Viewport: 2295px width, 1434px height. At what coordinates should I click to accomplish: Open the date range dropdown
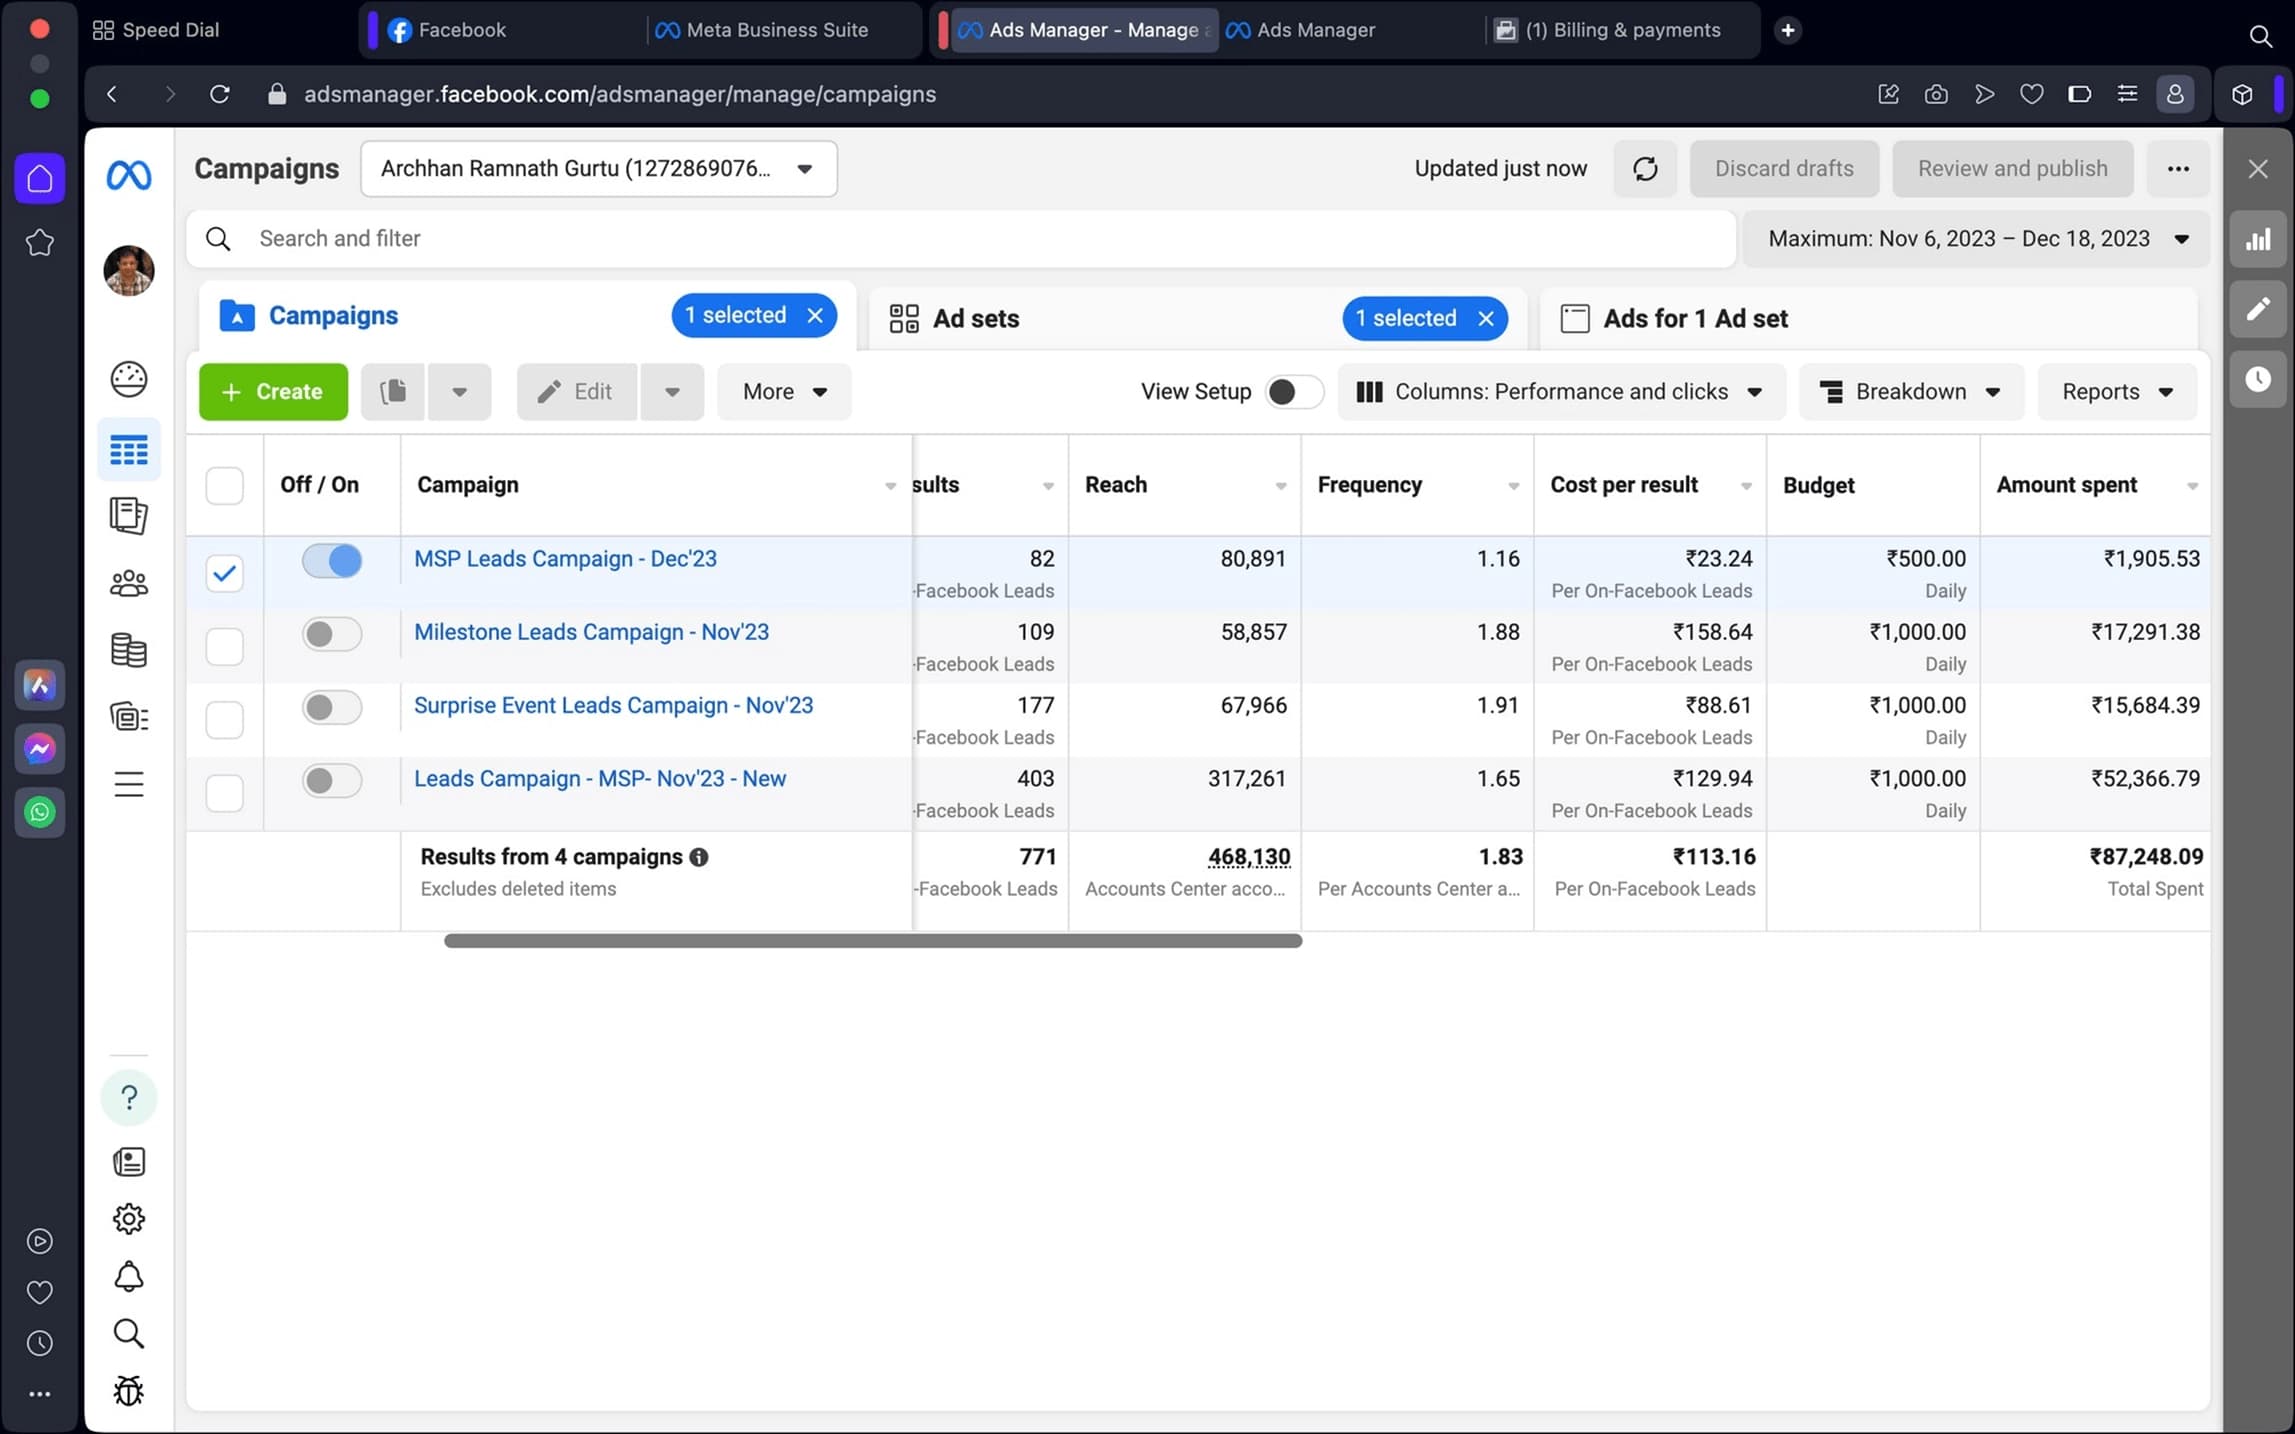point(1977,238)
